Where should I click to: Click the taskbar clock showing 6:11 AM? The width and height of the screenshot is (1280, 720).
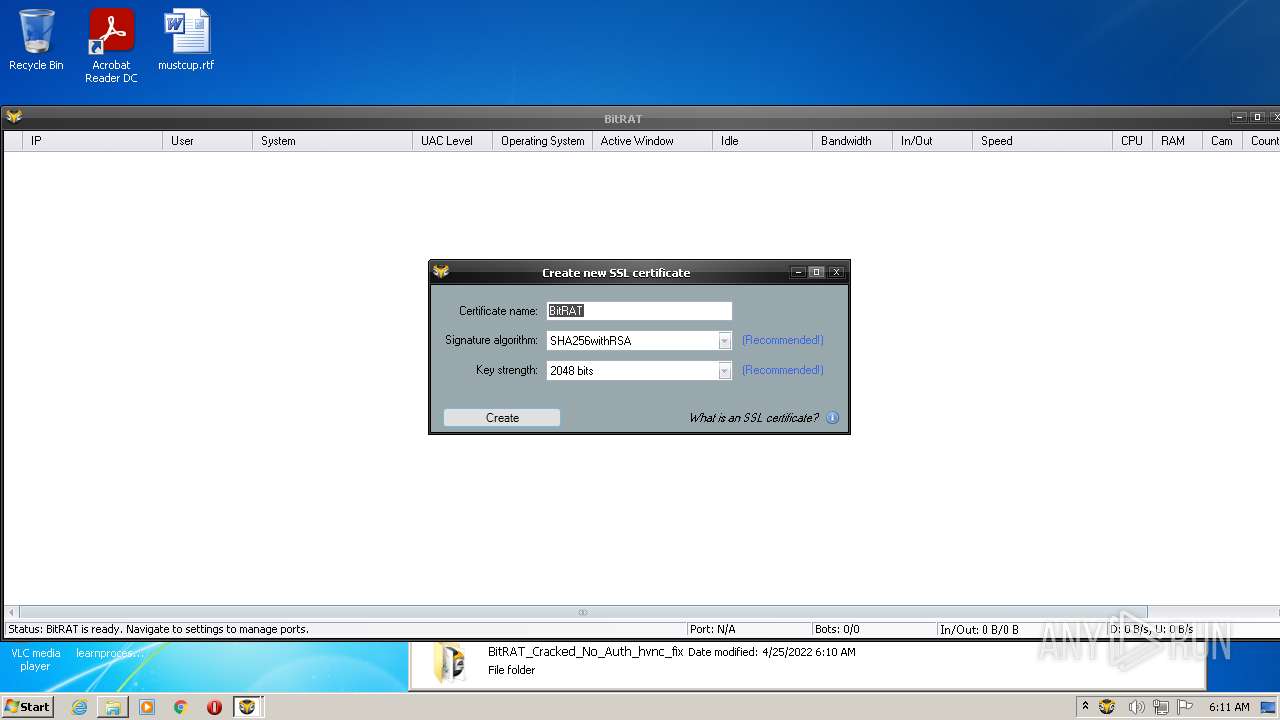point(1229,707)
